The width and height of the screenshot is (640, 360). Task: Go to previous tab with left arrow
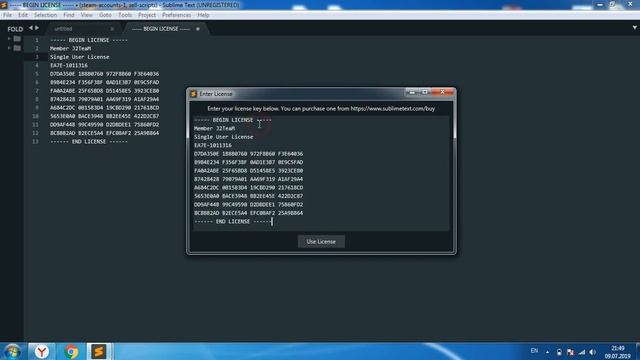coord(31,28)
